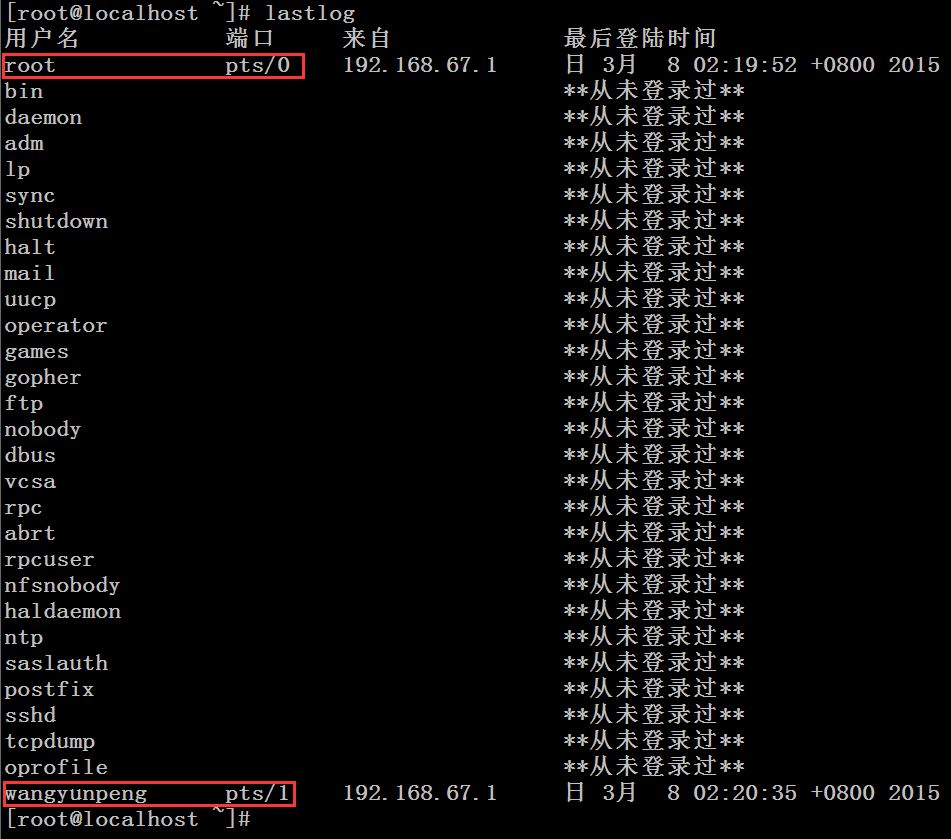Click the nobody username entry
951x839 pixels.
point(42,429)
